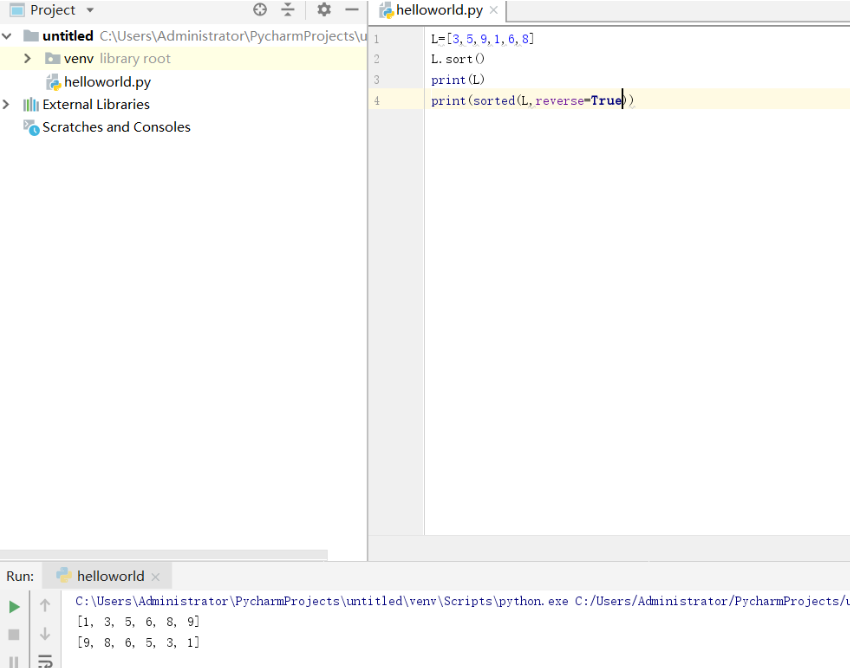Click the Project panel title label
The height and width of the screenshot is (668, 850).
[x=53, y=10]
